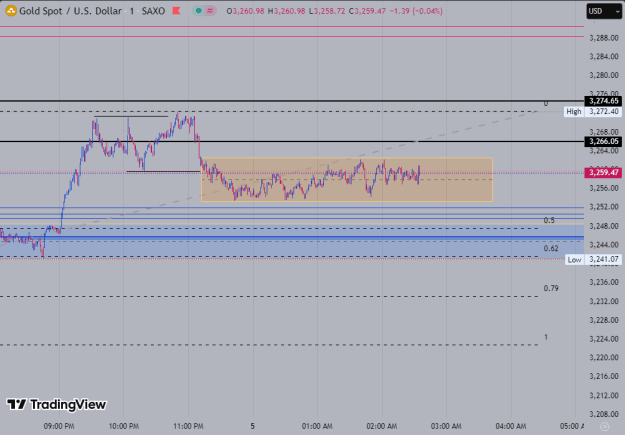Select the black 3,266.05 price label

[x=603, y=141]
